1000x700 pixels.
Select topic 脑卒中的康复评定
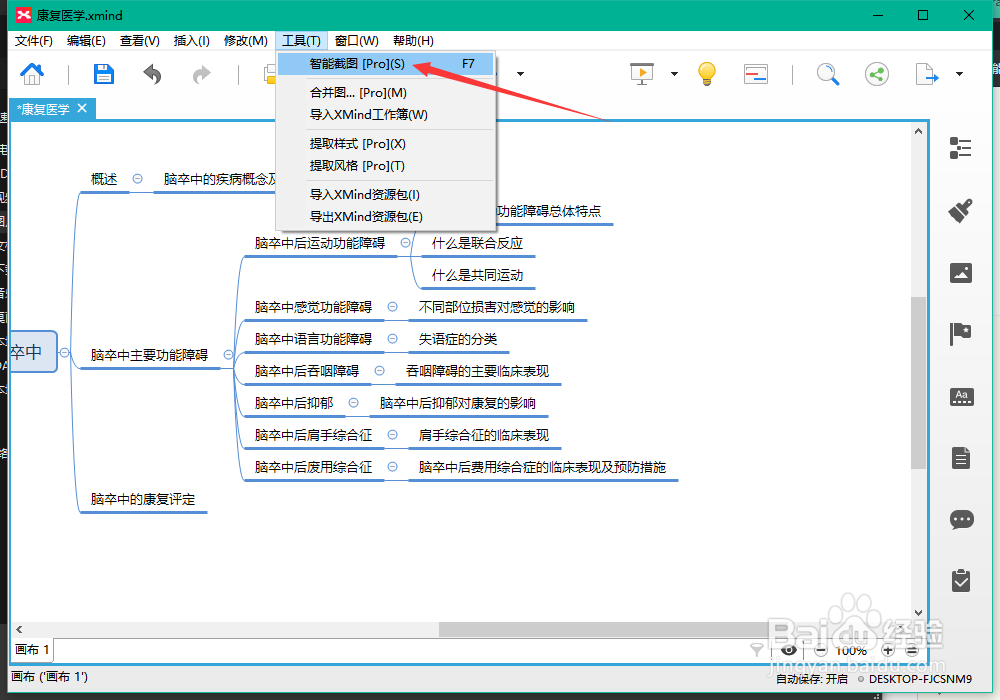point(143,499)
